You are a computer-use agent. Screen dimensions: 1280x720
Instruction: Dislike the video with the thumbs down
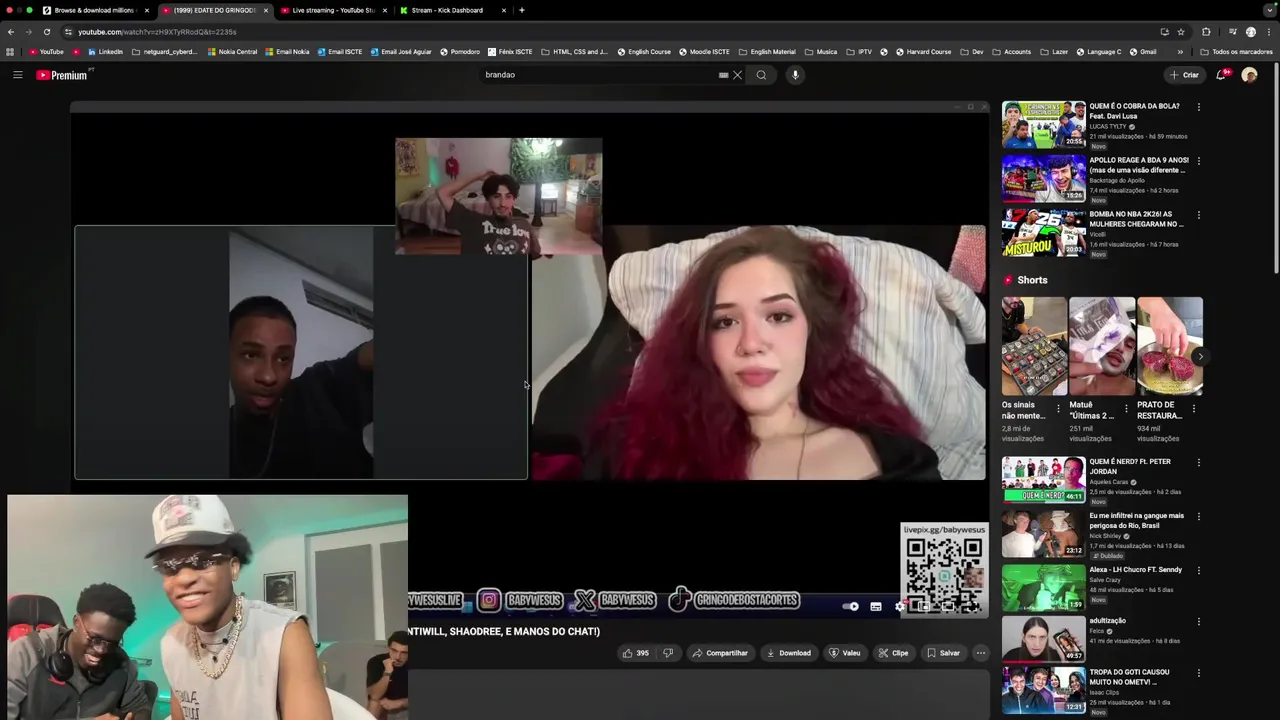coord(668,653)
